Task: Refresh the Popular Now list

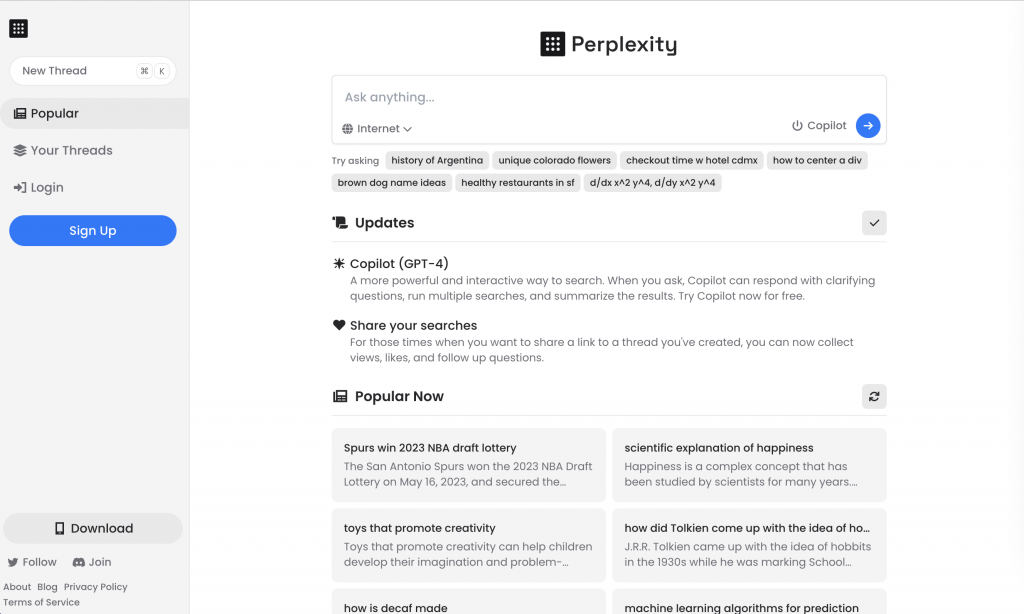Action: point(874,397)
